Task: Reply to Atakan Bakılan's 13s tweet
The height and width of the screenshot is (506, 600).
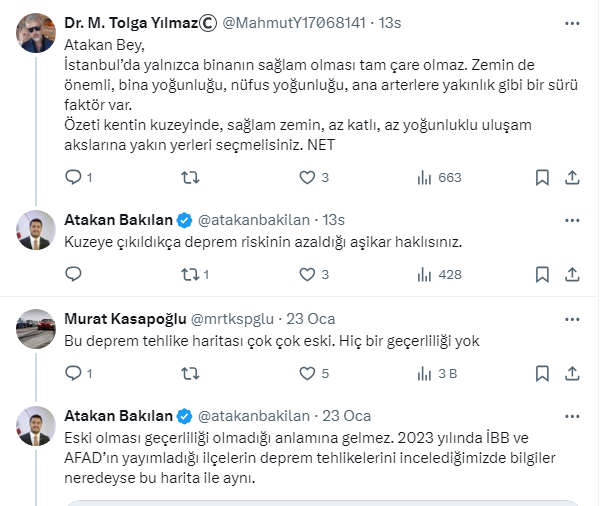Action: click(73, 274)
